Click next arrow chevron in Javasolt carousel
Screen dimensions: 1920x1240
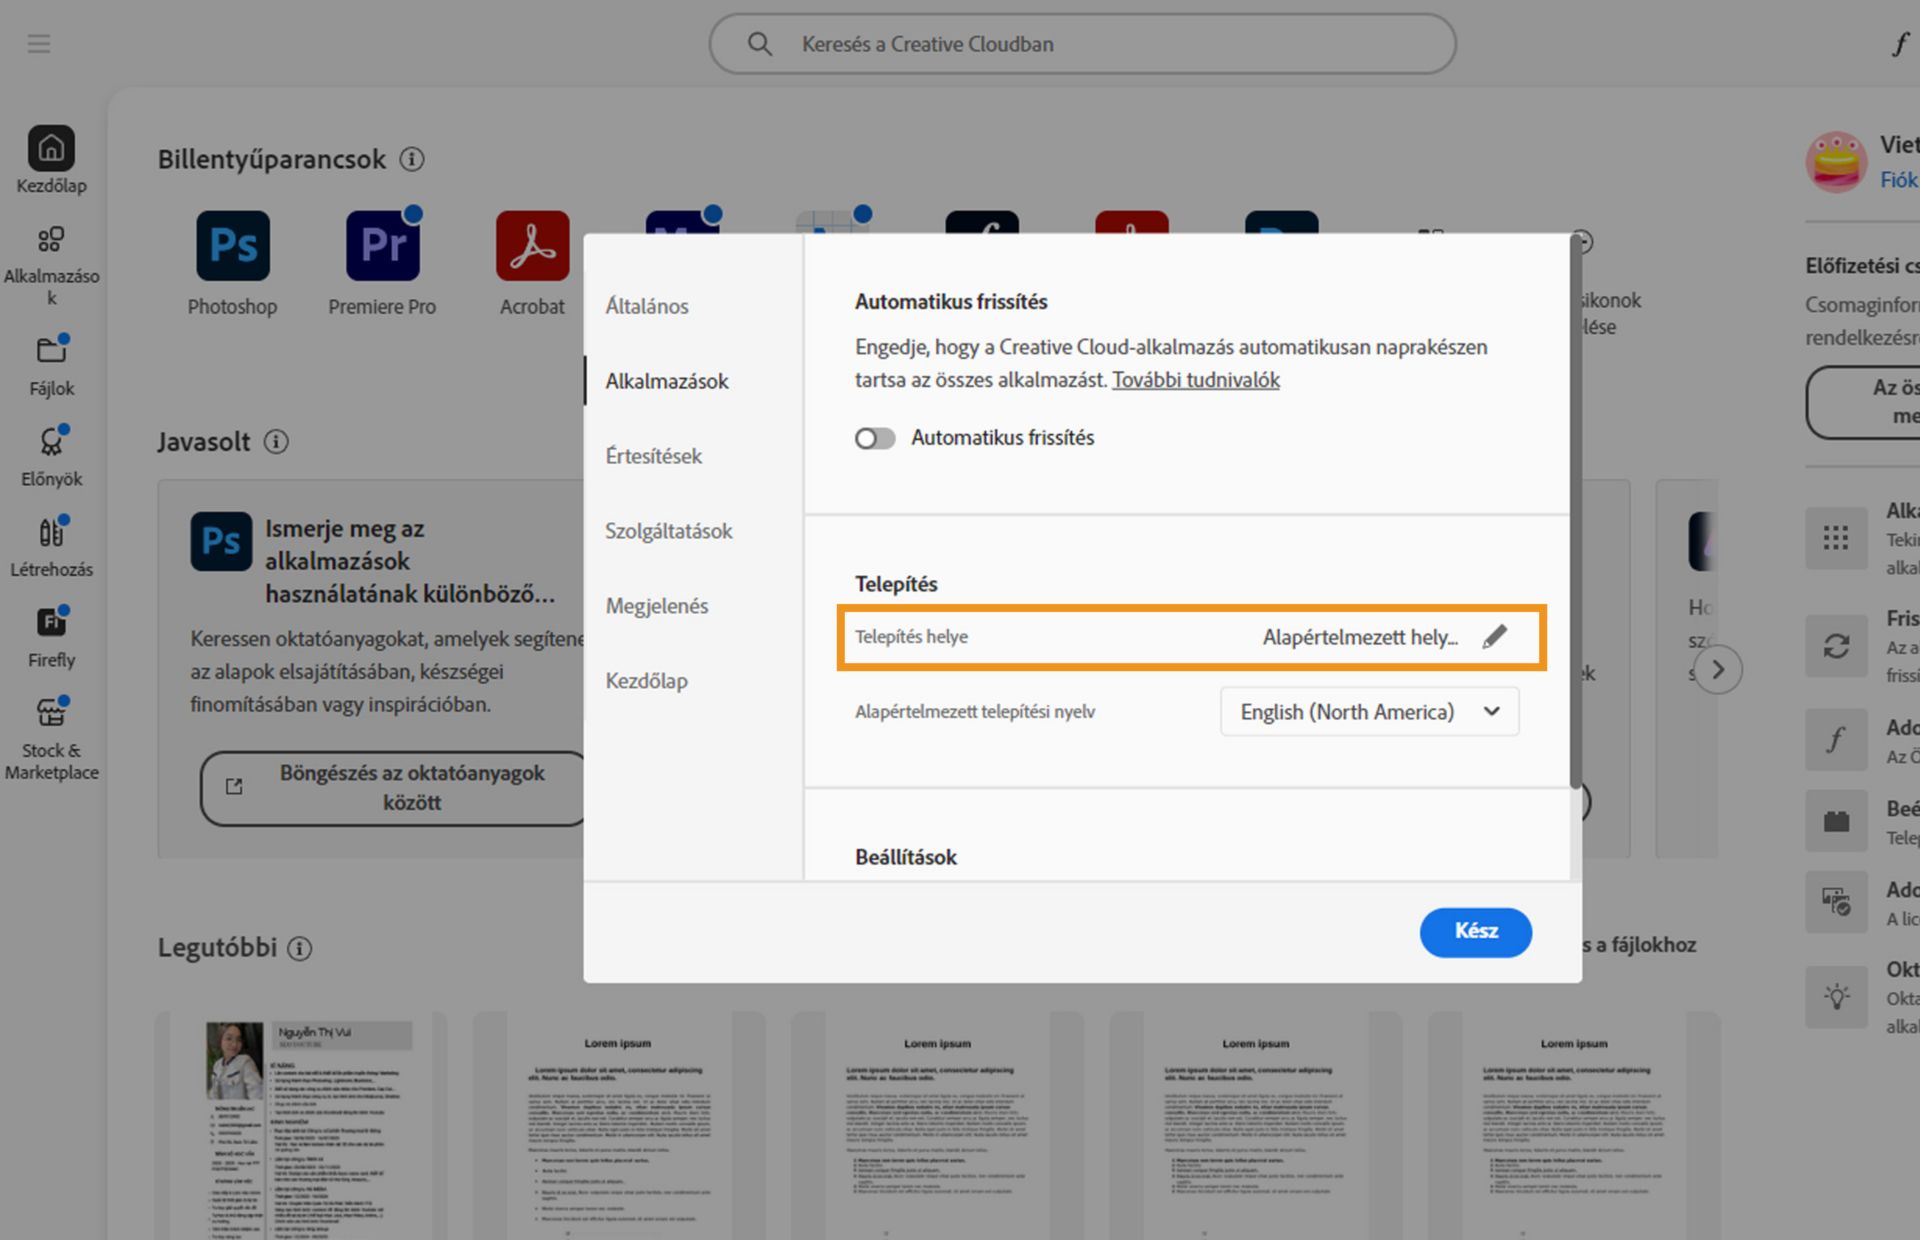point(1717,670)
